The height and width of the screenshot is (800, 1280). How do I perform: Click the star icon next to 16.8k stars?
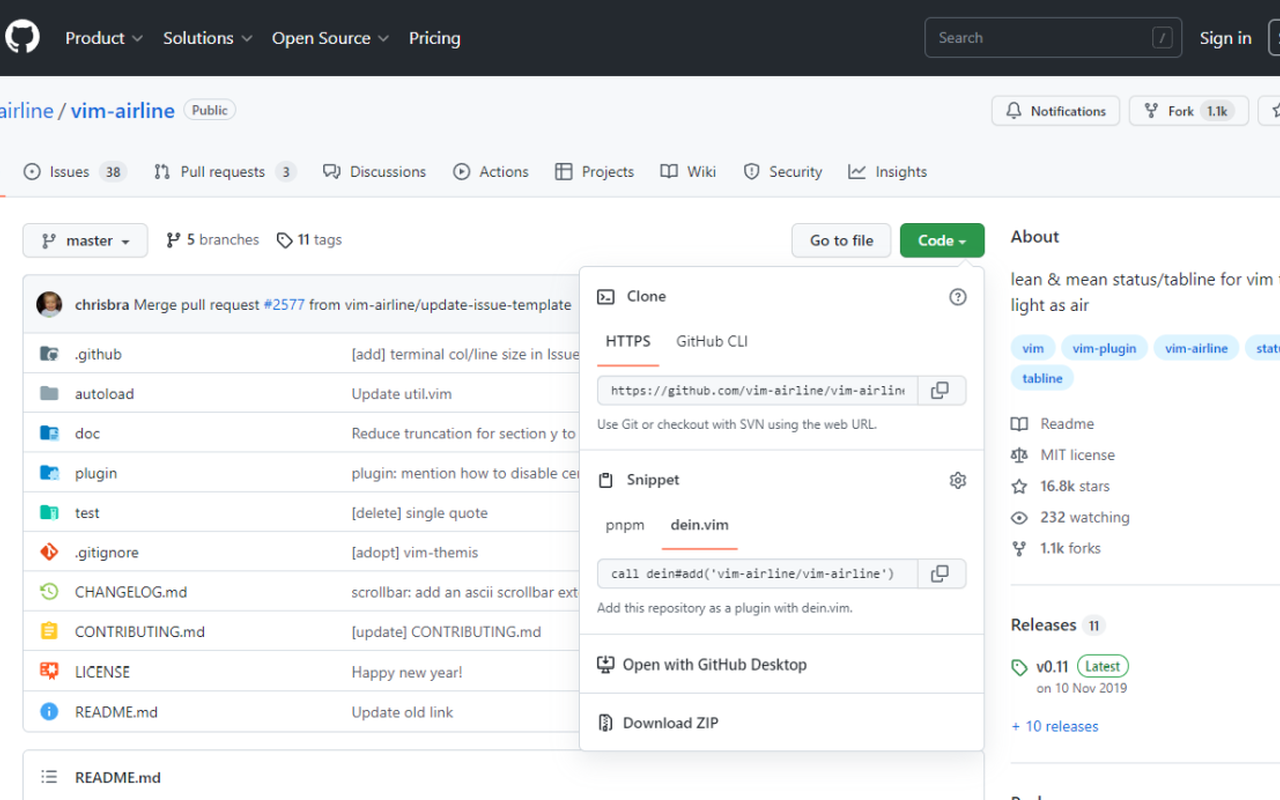coord(1019,486)
